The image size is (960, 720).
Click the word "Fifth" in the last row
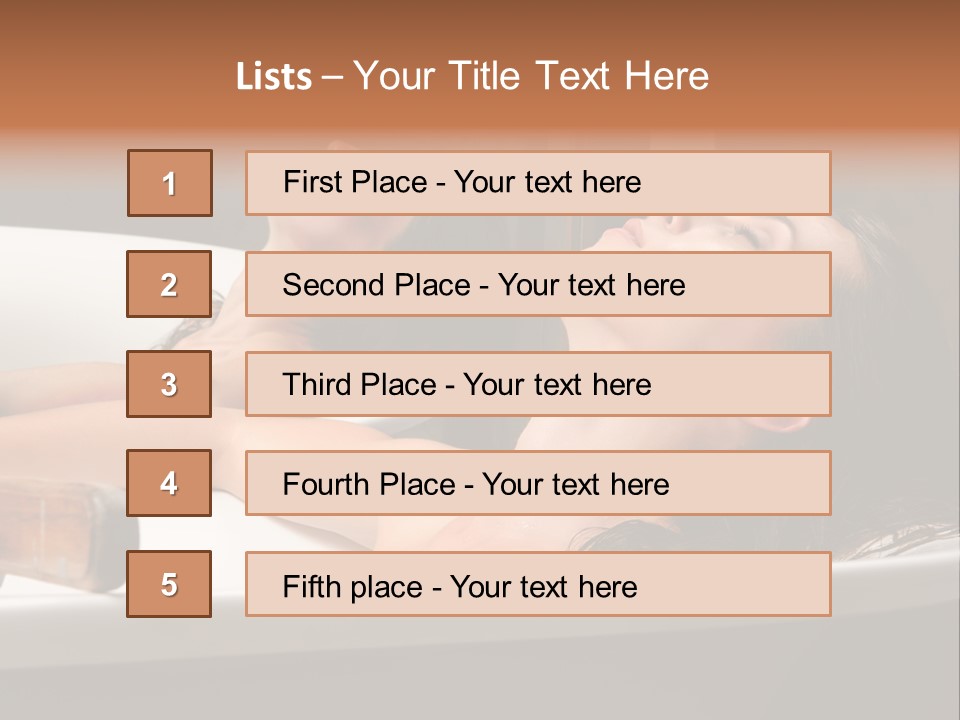point(311,586)
